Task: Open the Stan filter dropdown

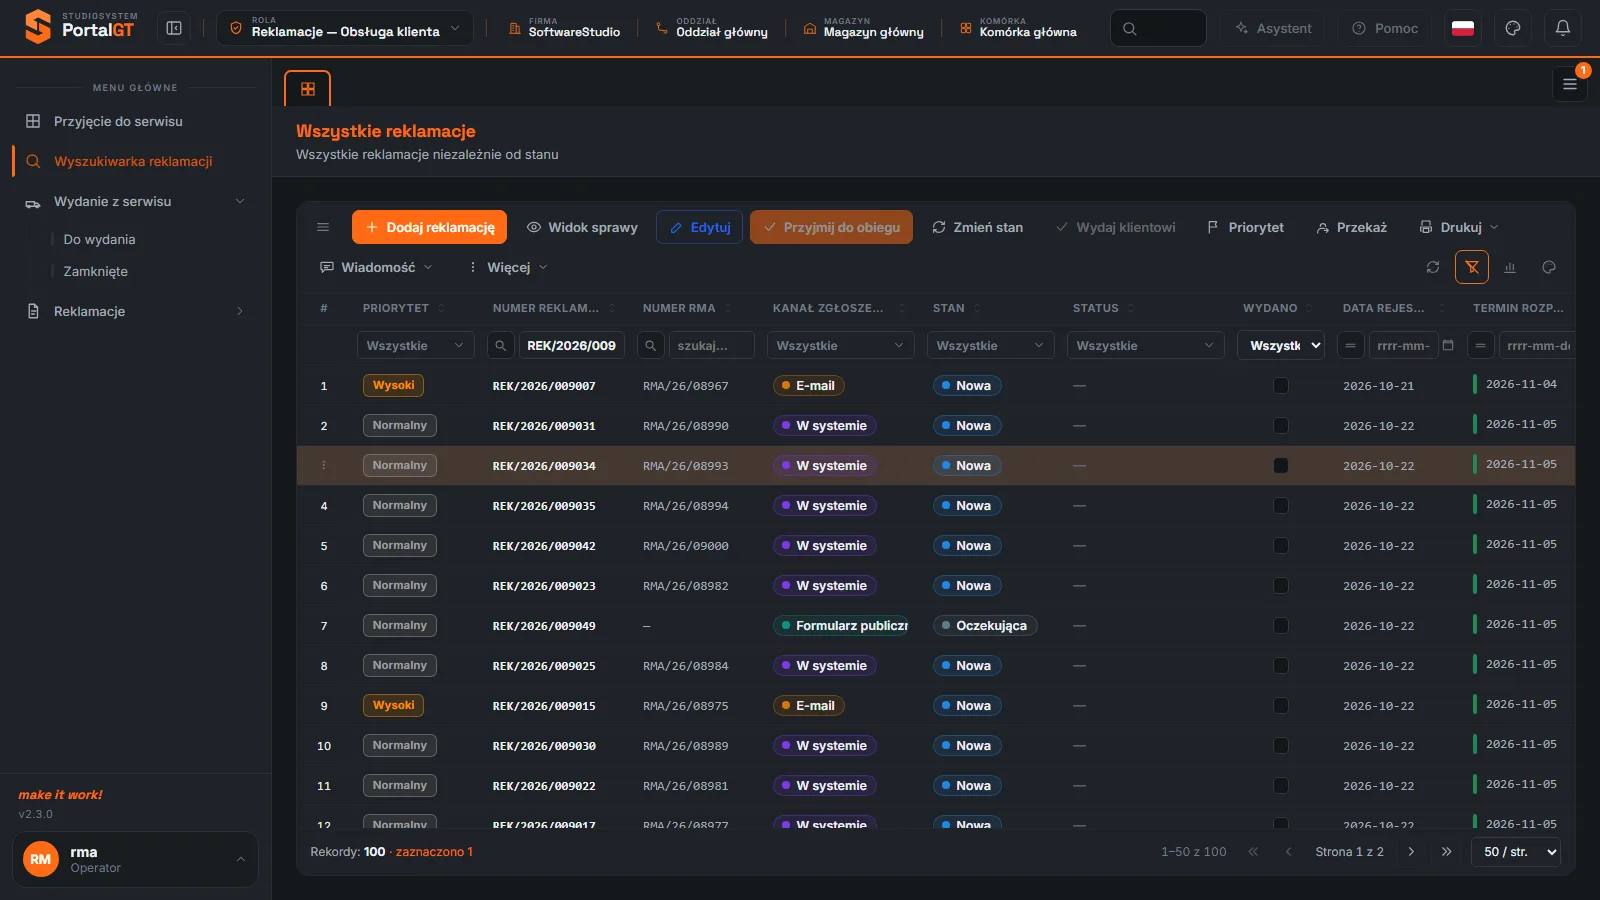Action: click(991, 345)
